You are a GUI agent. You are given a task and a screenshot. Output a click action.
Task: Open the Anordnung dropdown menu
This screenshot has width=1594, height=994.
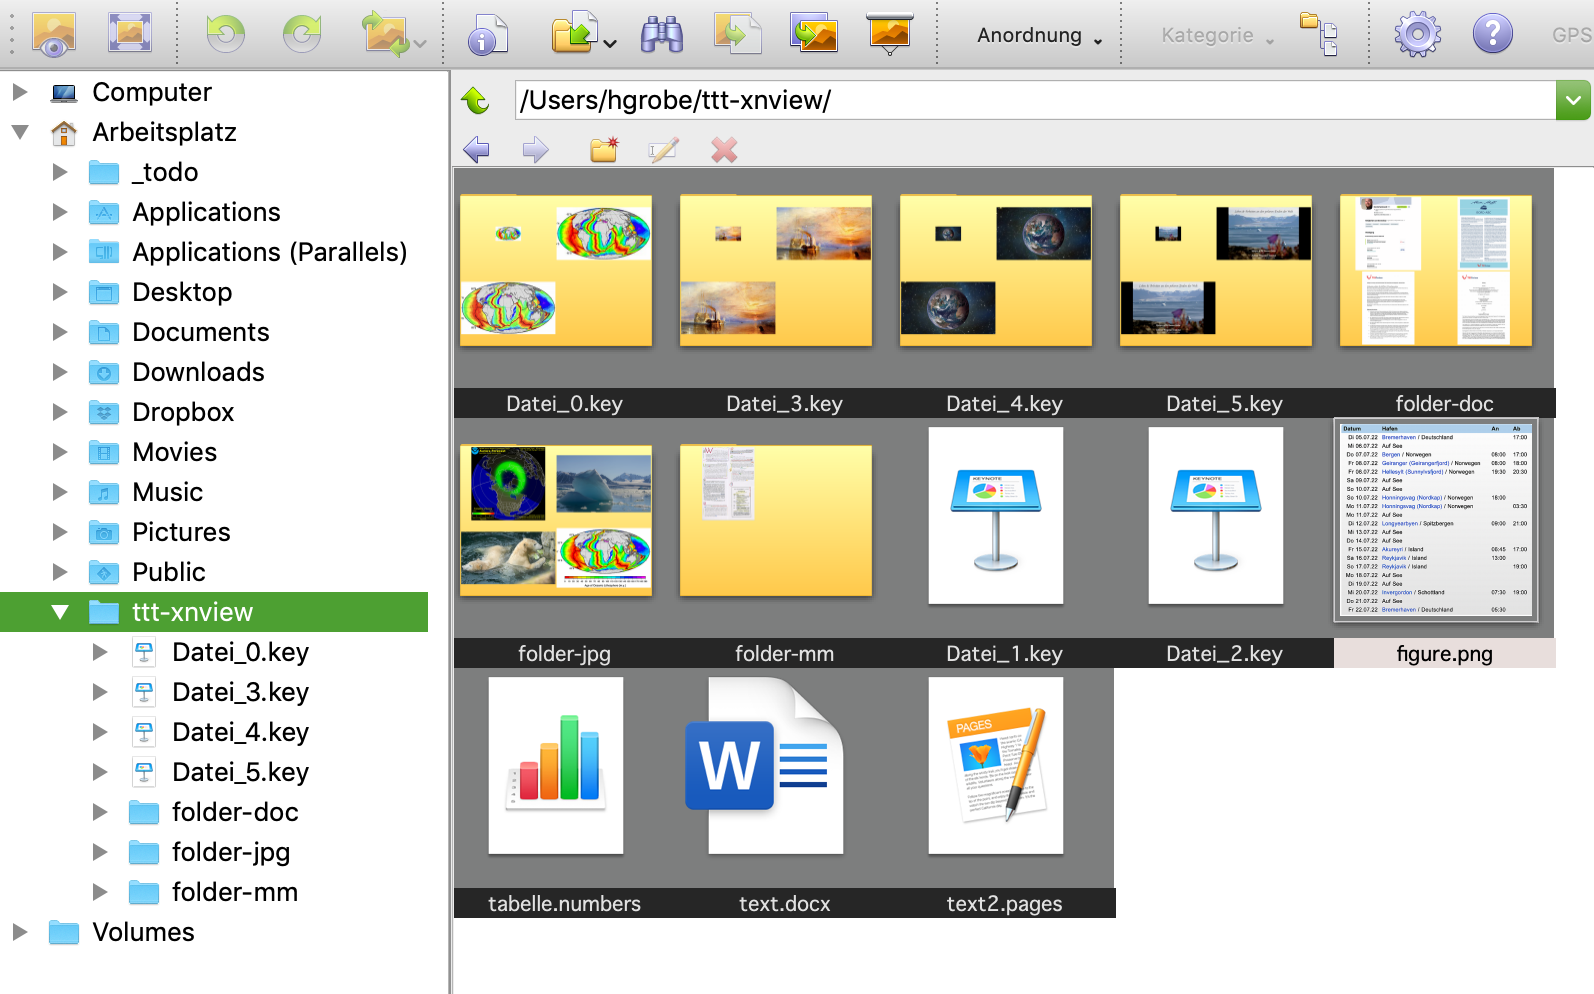(x=1039, y=36)
